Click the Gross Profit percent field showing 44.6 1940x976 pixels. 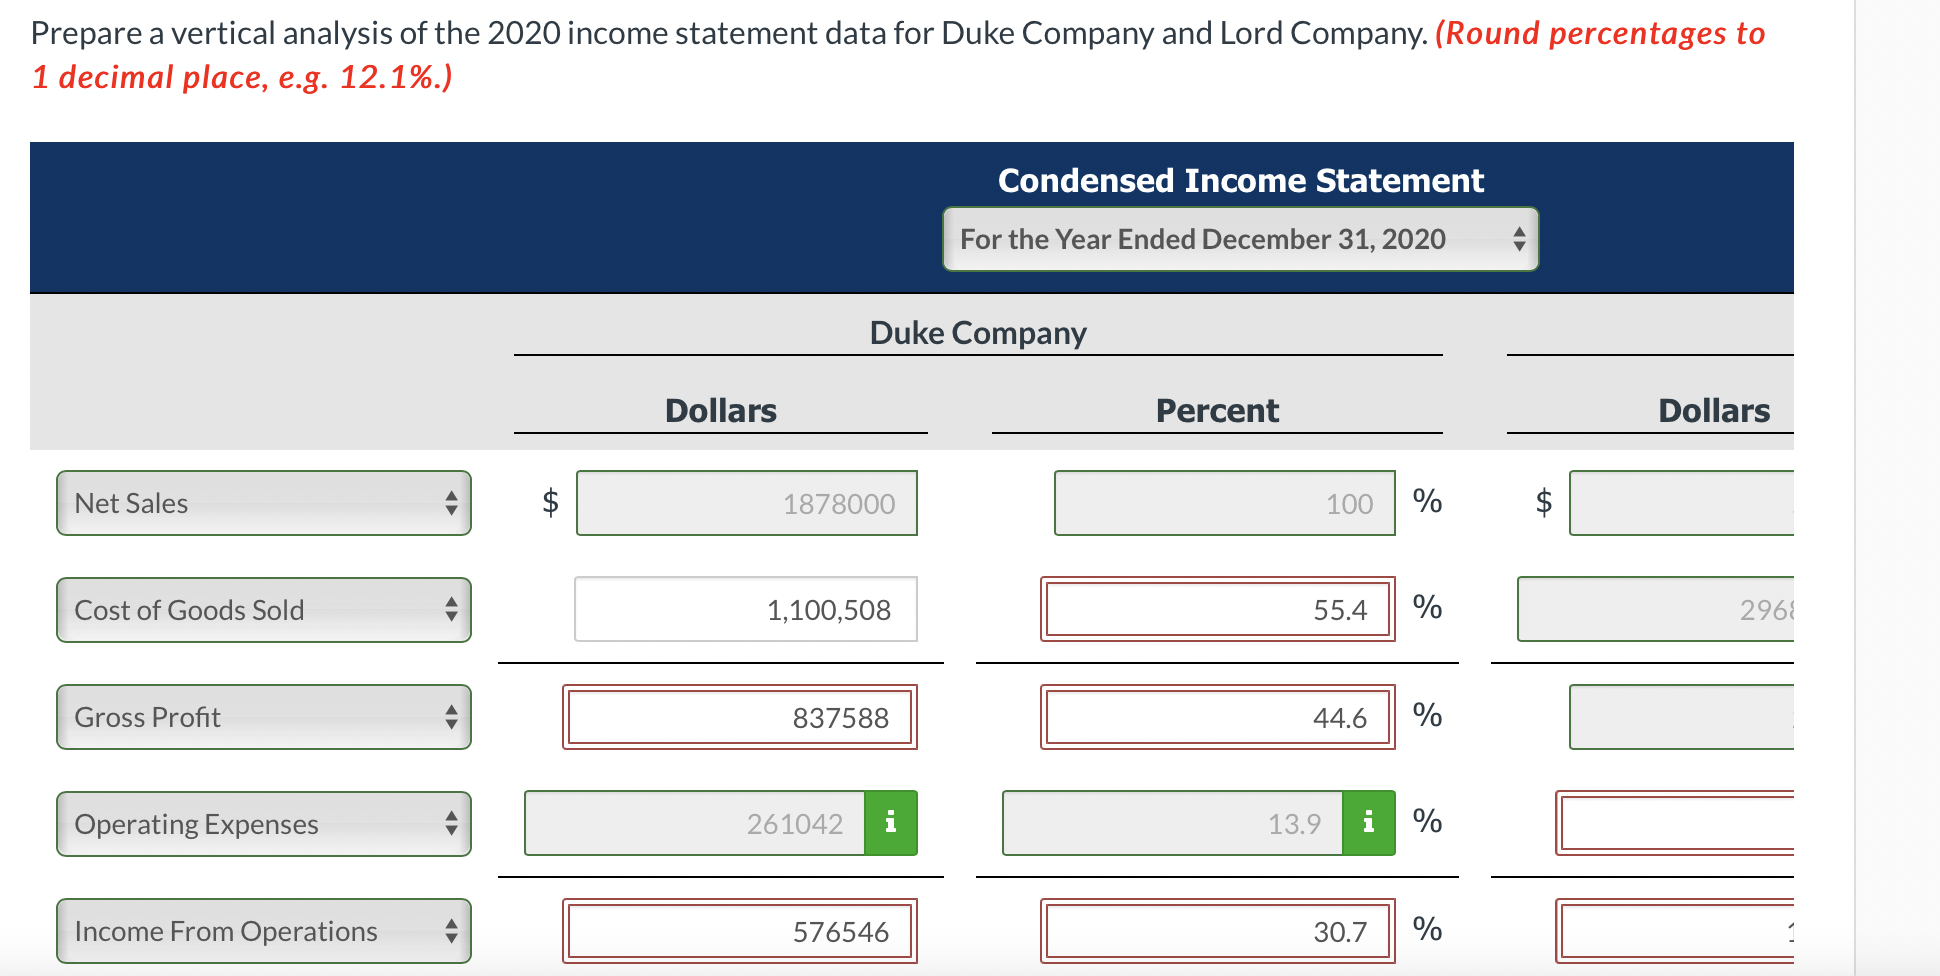tap(1217, 716)
